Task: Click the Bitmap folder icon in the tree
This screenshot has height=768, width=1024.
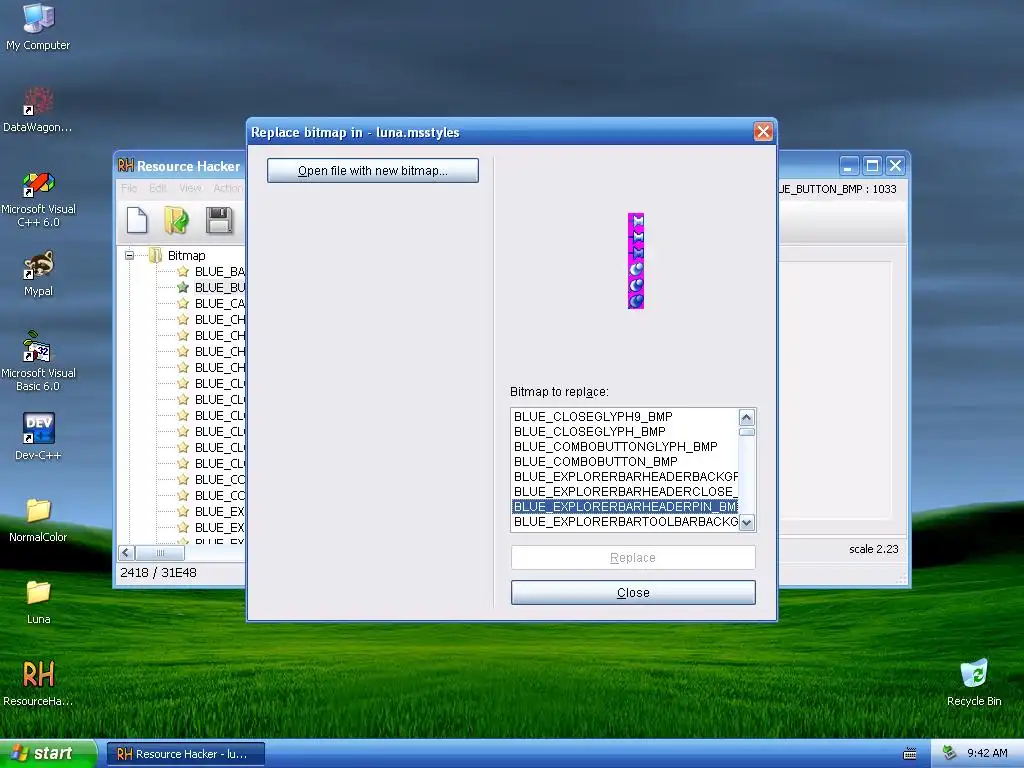Action: pos(155,255)
